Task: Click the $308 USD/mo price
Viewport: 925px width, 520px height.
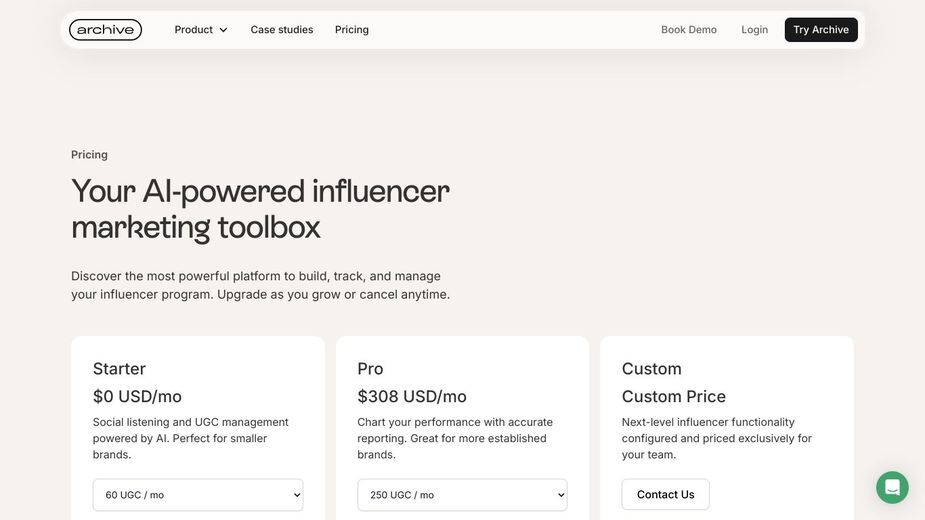Action: [412, 397]
